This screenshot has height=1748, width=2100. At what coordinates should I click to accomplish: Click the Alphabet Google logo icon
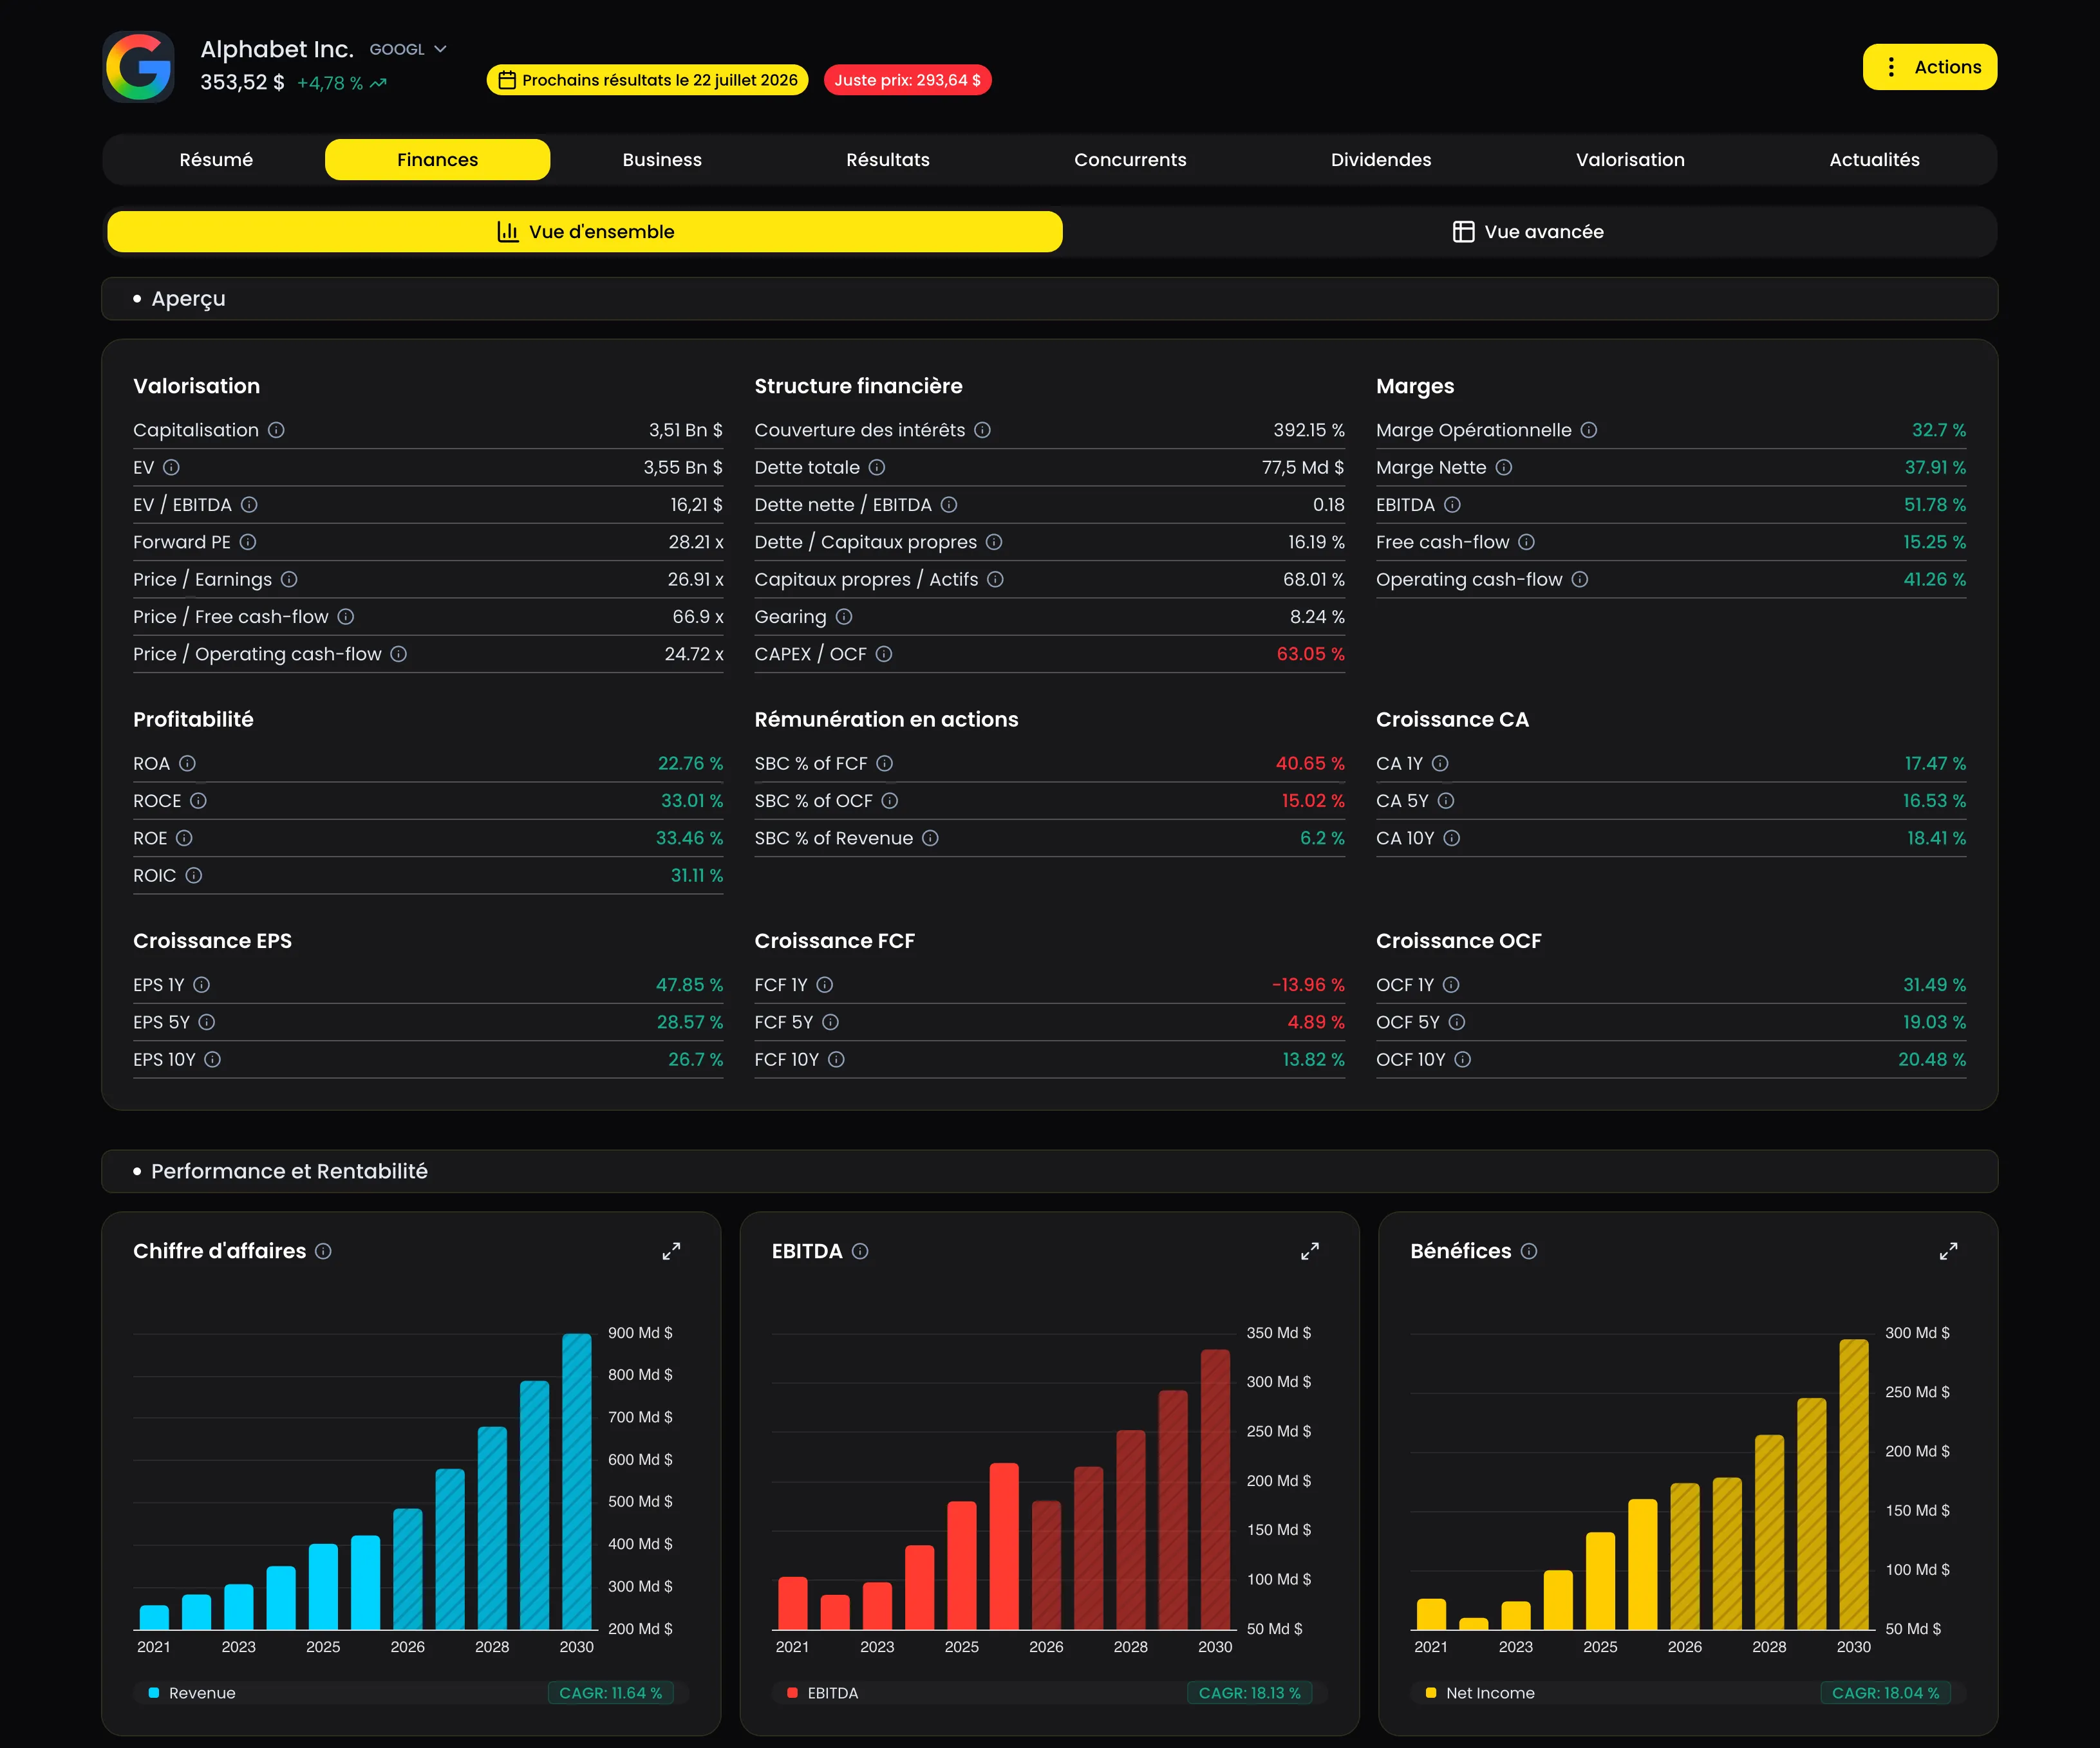click(139, 67)
